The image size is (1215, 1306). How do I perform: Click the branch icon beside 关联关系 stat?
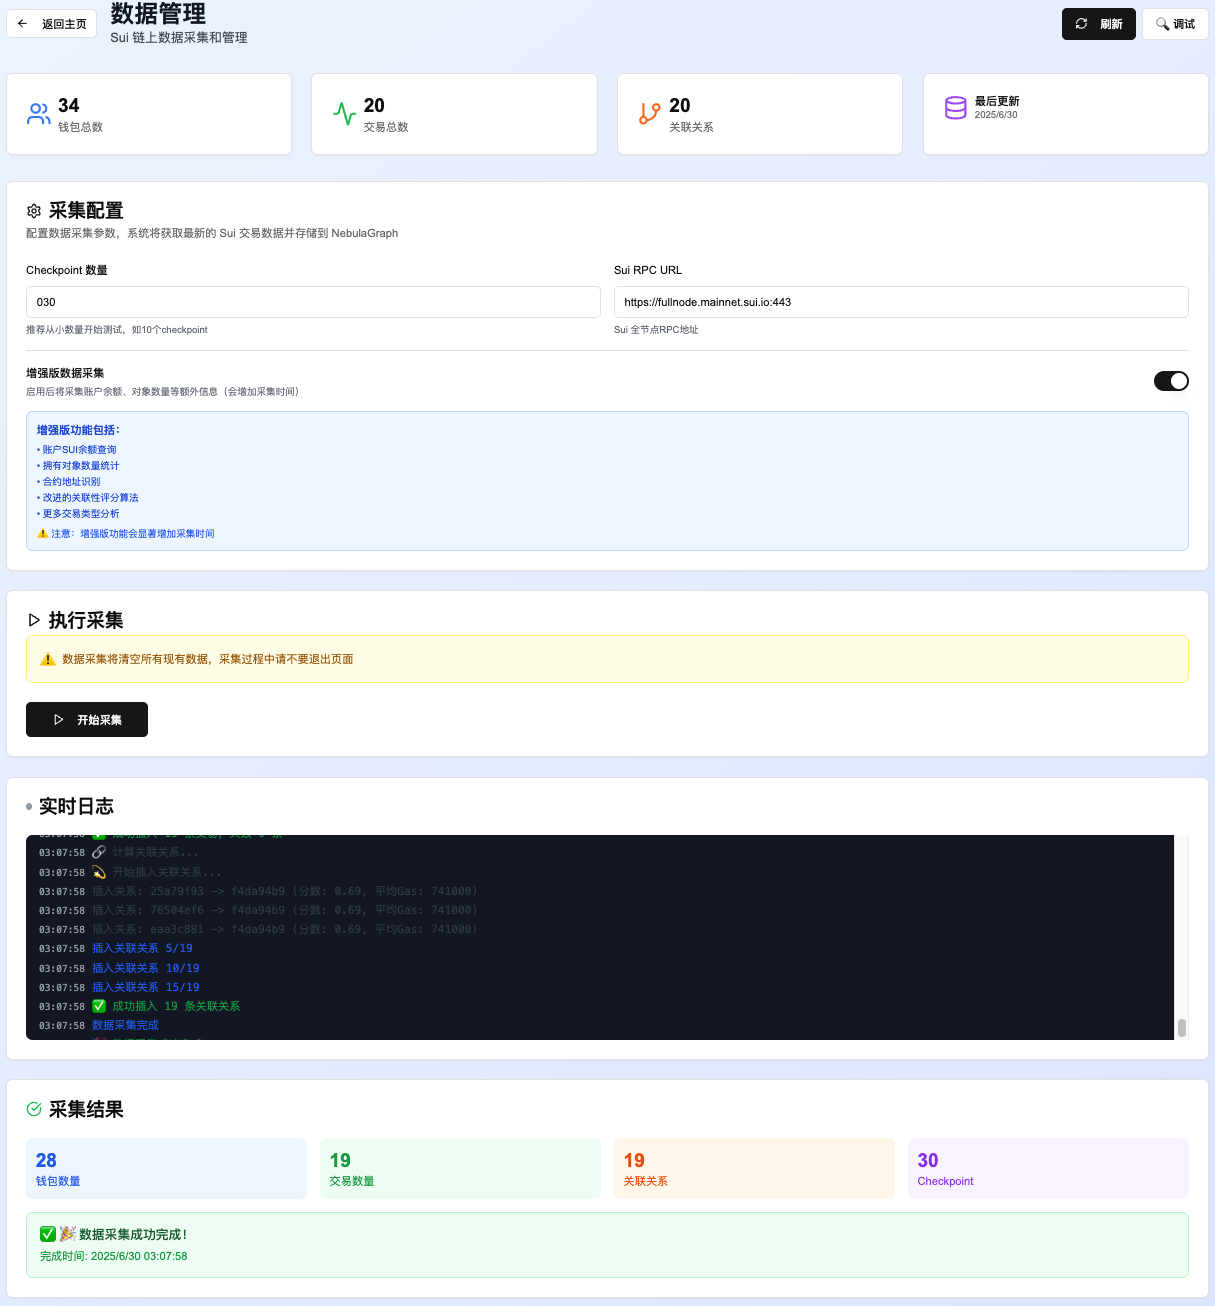tap(650, 114)
